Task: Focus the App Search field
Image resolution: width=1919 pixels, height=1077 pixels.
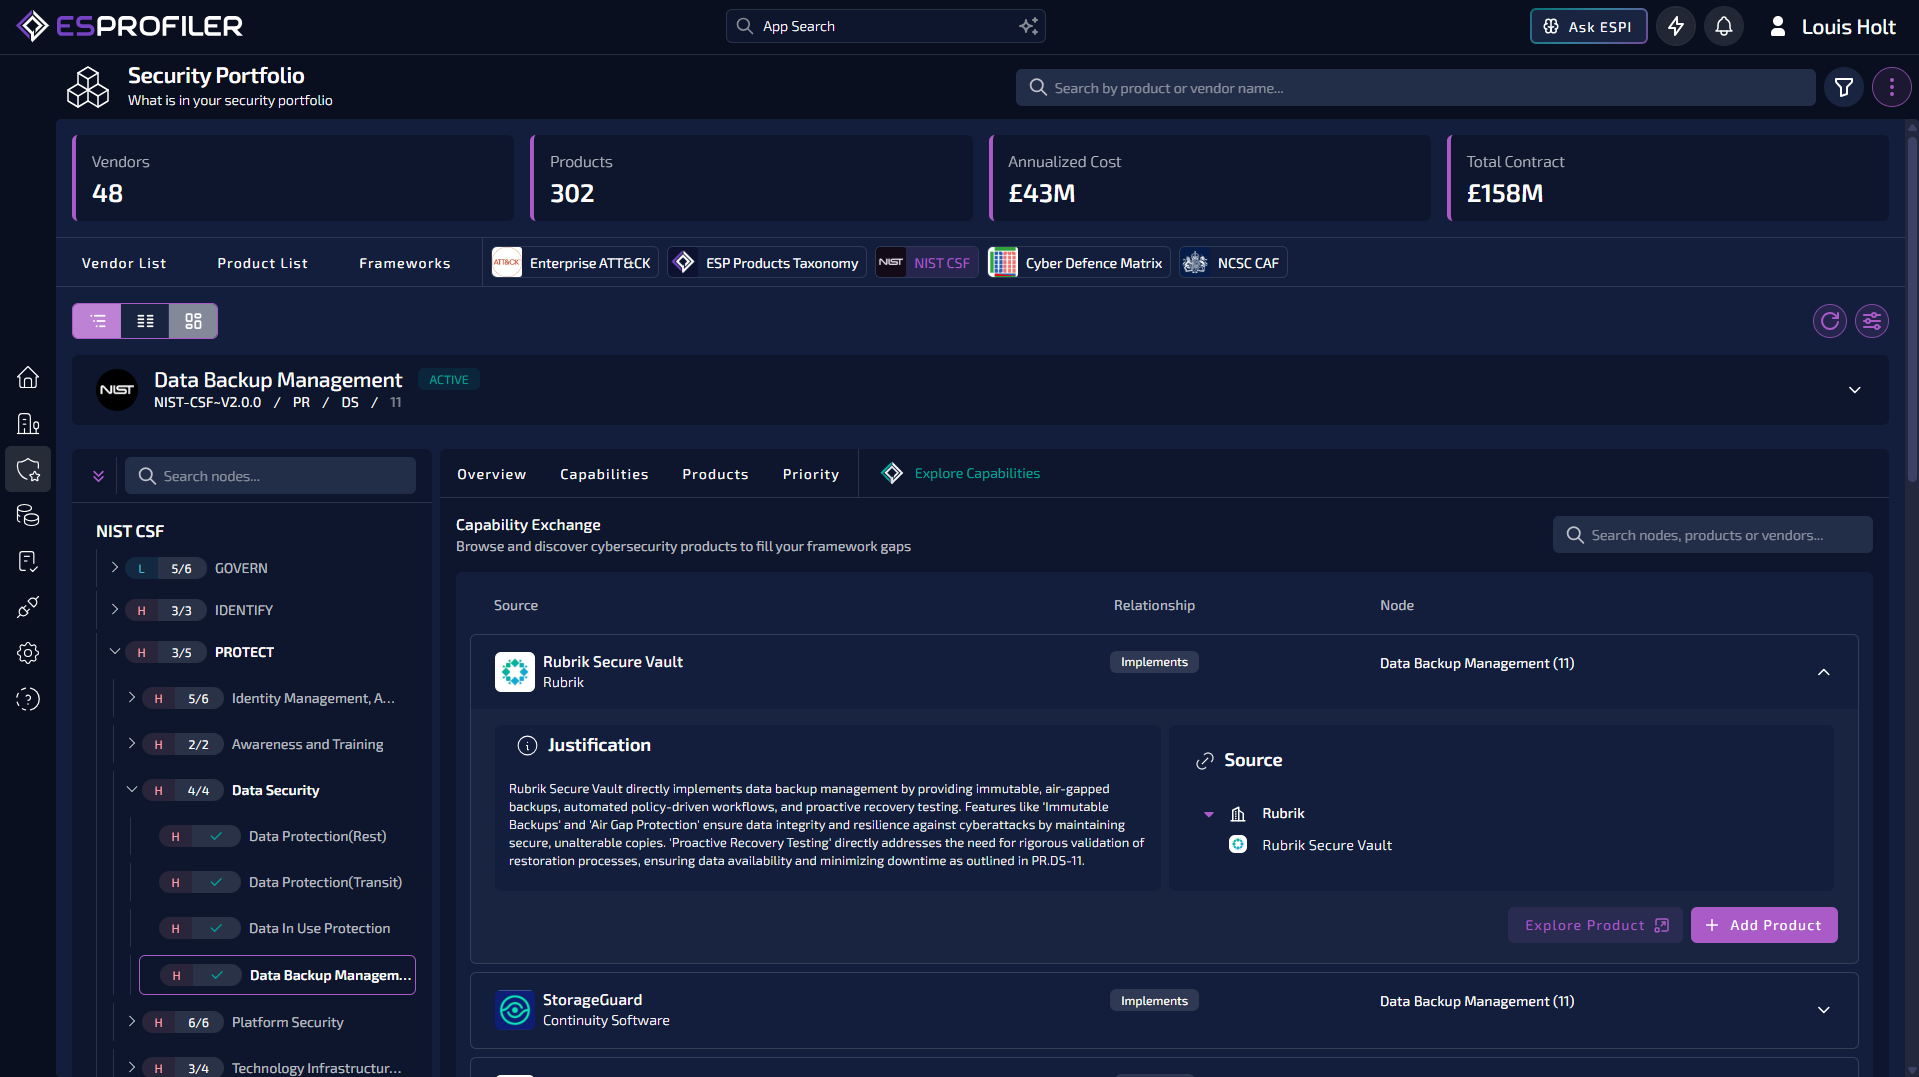Action: pyautogui.click(x=886, y=26)
